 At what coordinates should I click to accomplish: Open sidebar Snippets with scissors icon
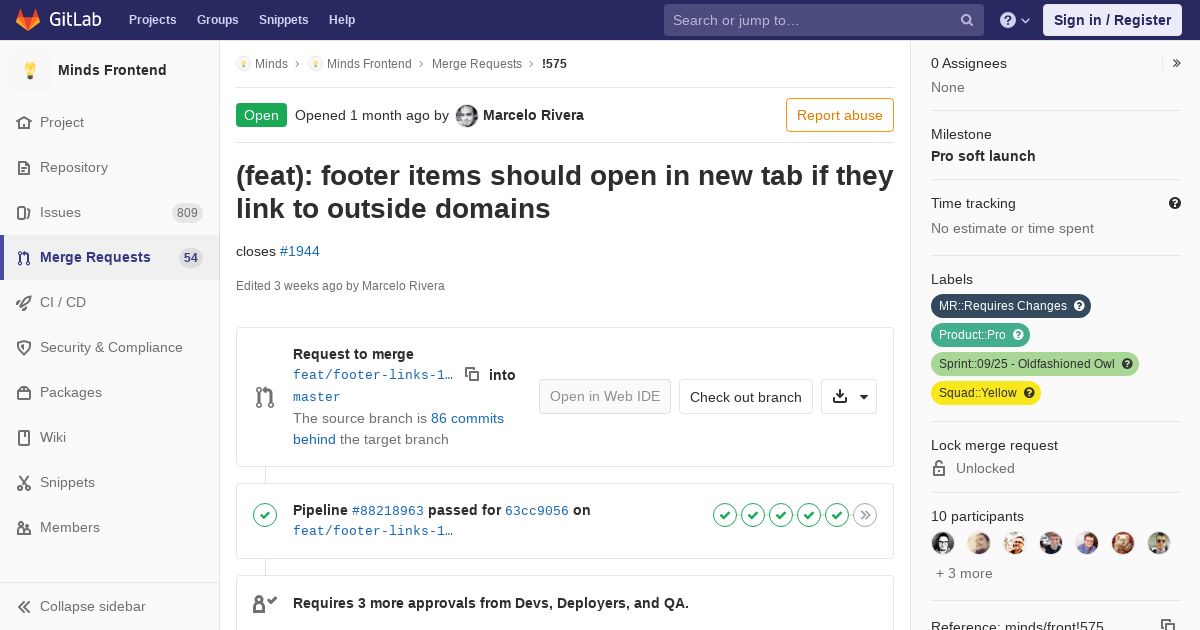pos(110,482)
